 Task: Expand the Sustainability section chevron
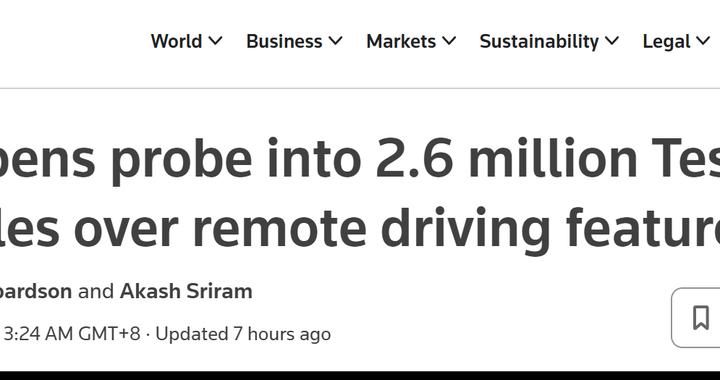click(612, 41)
